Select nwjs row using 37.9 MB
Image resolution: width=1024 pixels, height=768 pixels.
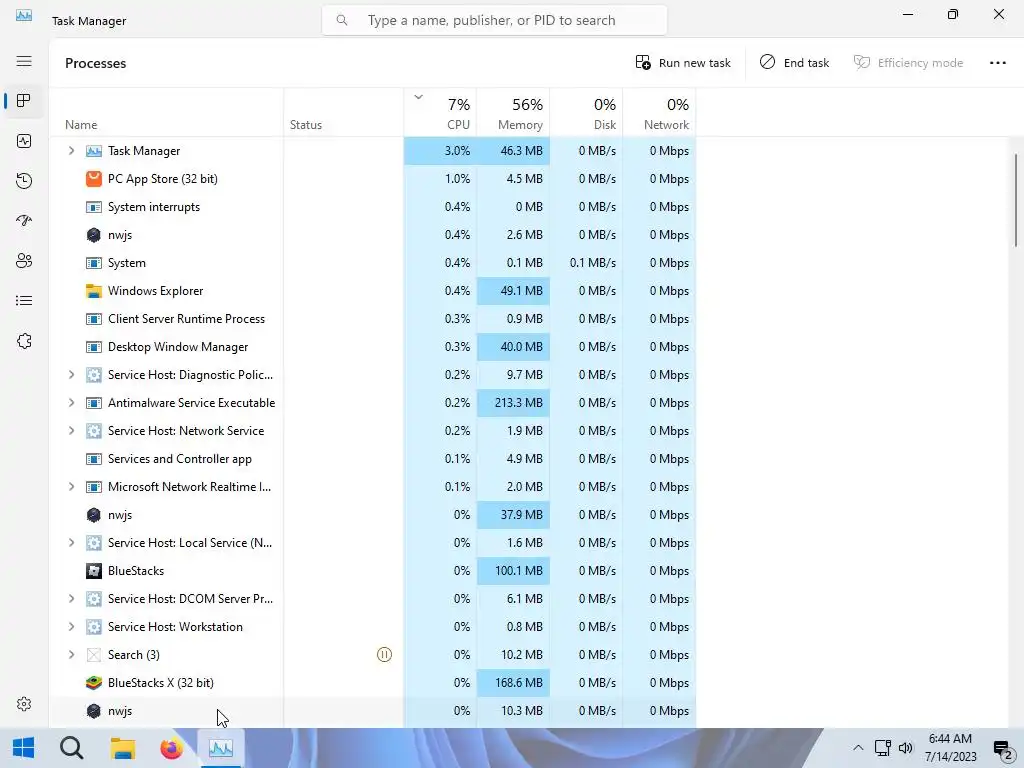(372, 515)
